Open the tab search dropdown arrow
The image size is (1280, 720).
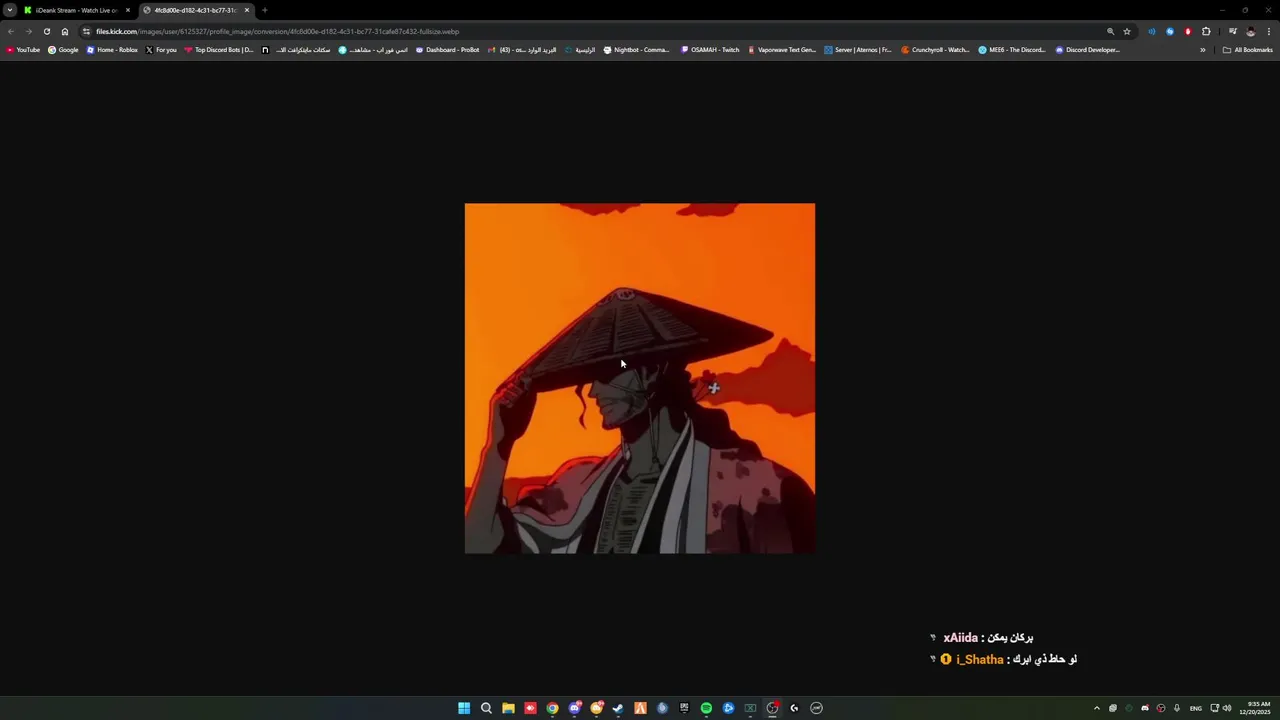click(10, 10)
